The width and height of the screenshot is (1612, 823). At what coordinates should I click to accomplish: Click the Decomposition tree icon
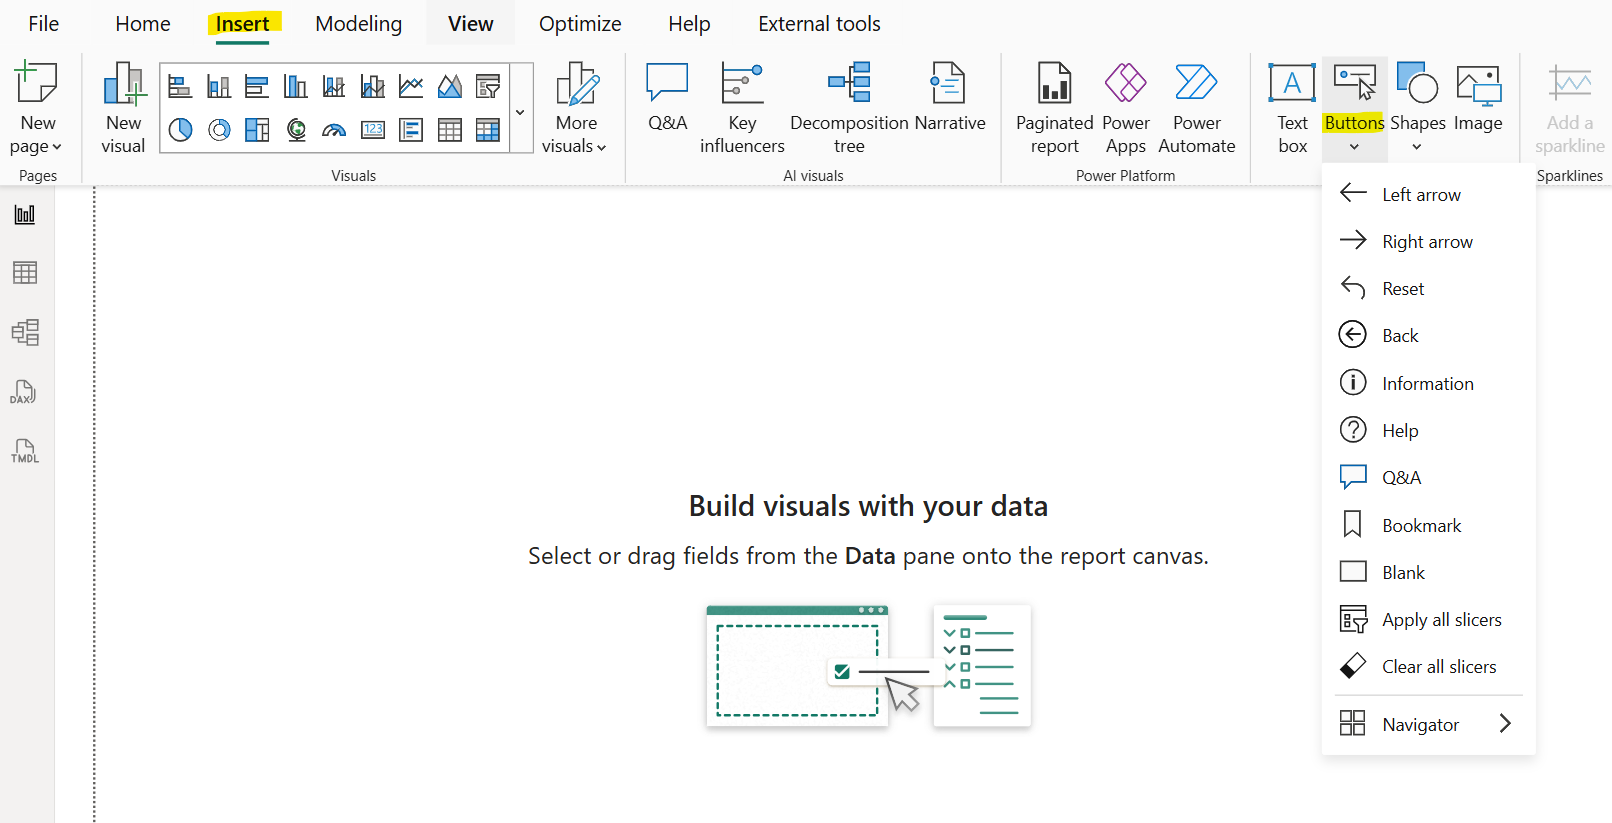(849, 84)
